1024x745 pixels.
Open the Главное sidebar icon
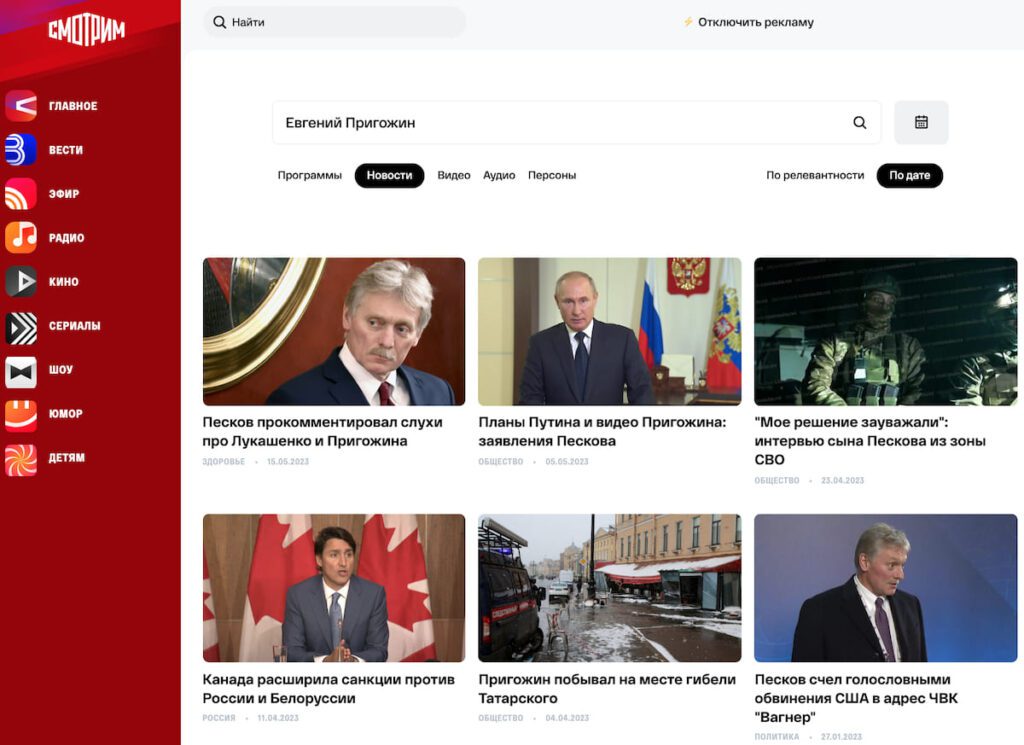(21, 106)
